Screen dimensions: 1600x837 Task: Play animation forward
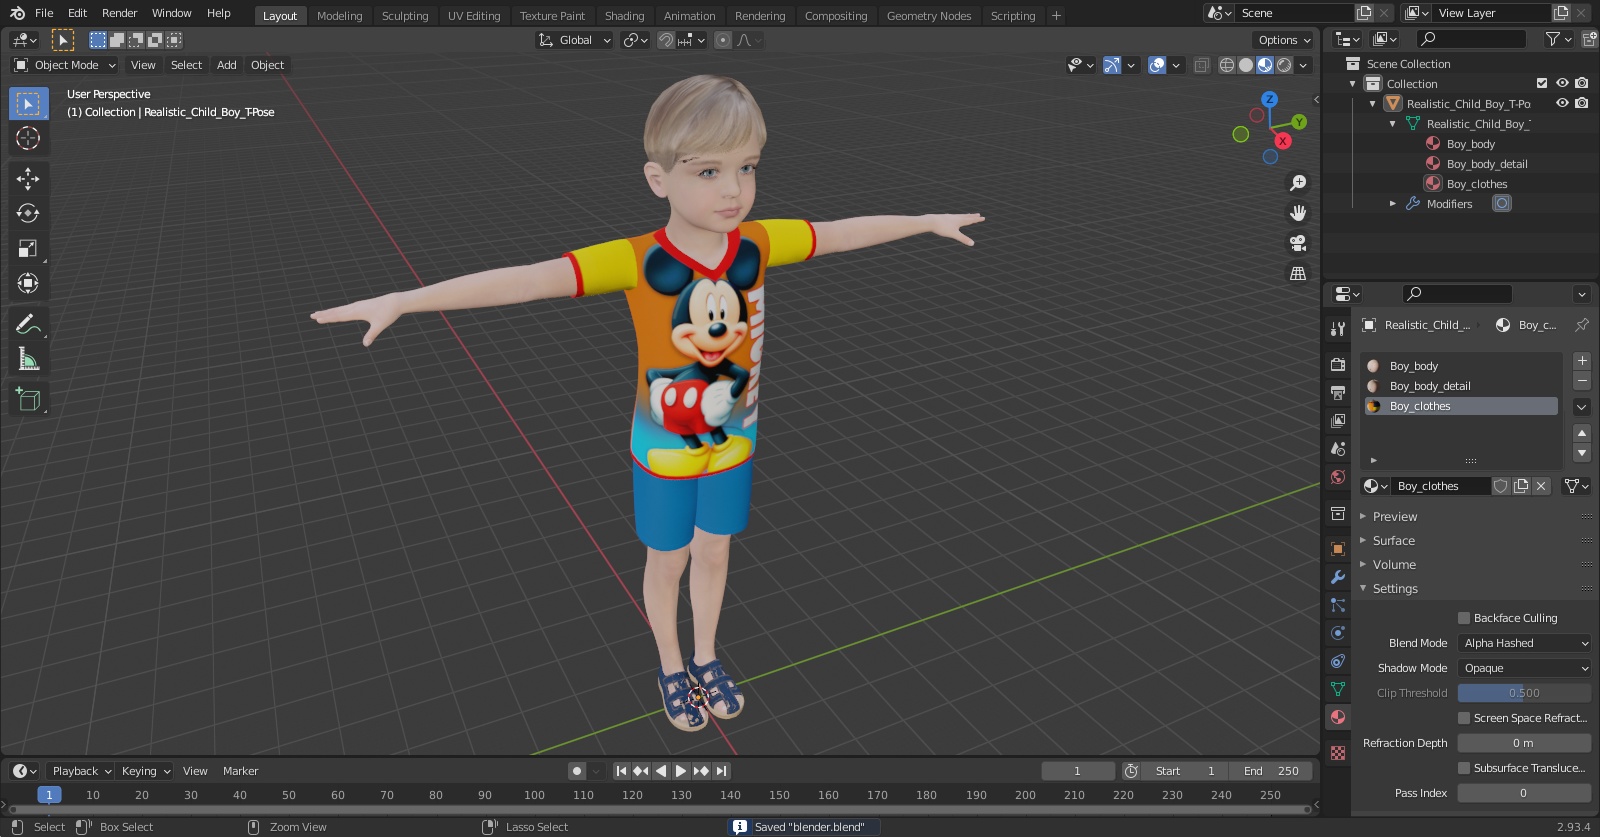click(681, 771)
